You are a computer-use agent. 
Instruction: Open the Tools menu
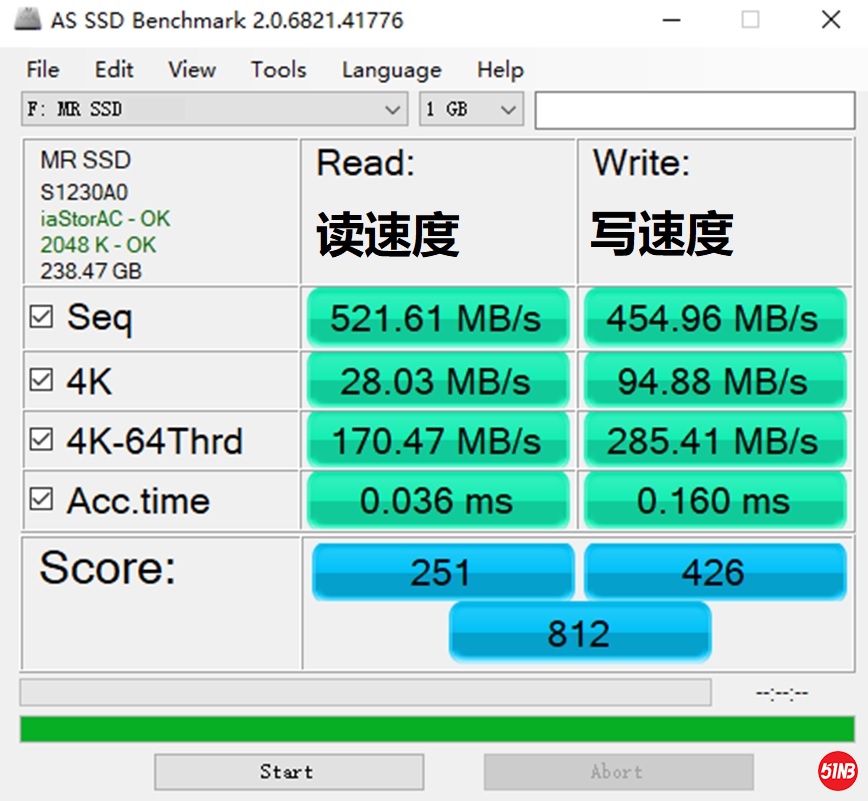277,70
